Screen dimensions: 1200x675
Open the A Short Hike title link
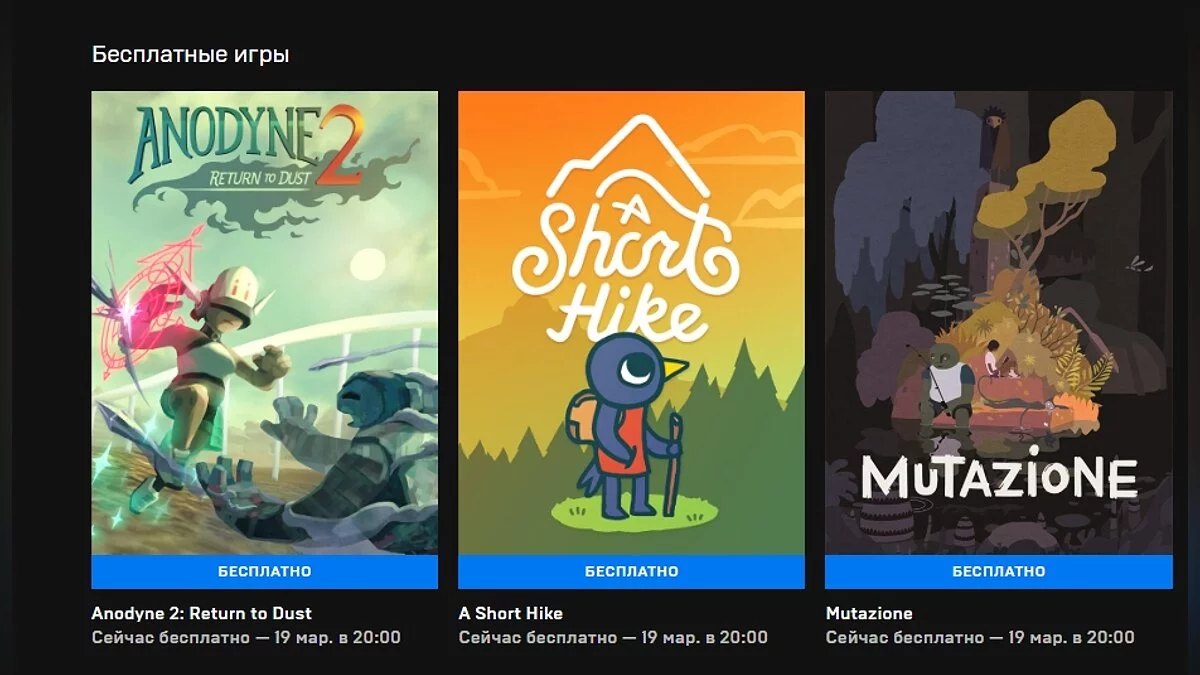click(x=511, y=613)
